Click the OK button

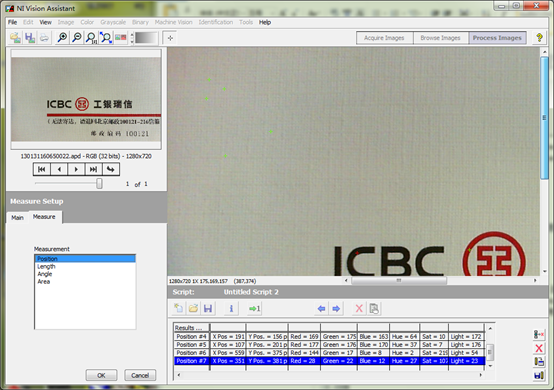click(101, 375)
